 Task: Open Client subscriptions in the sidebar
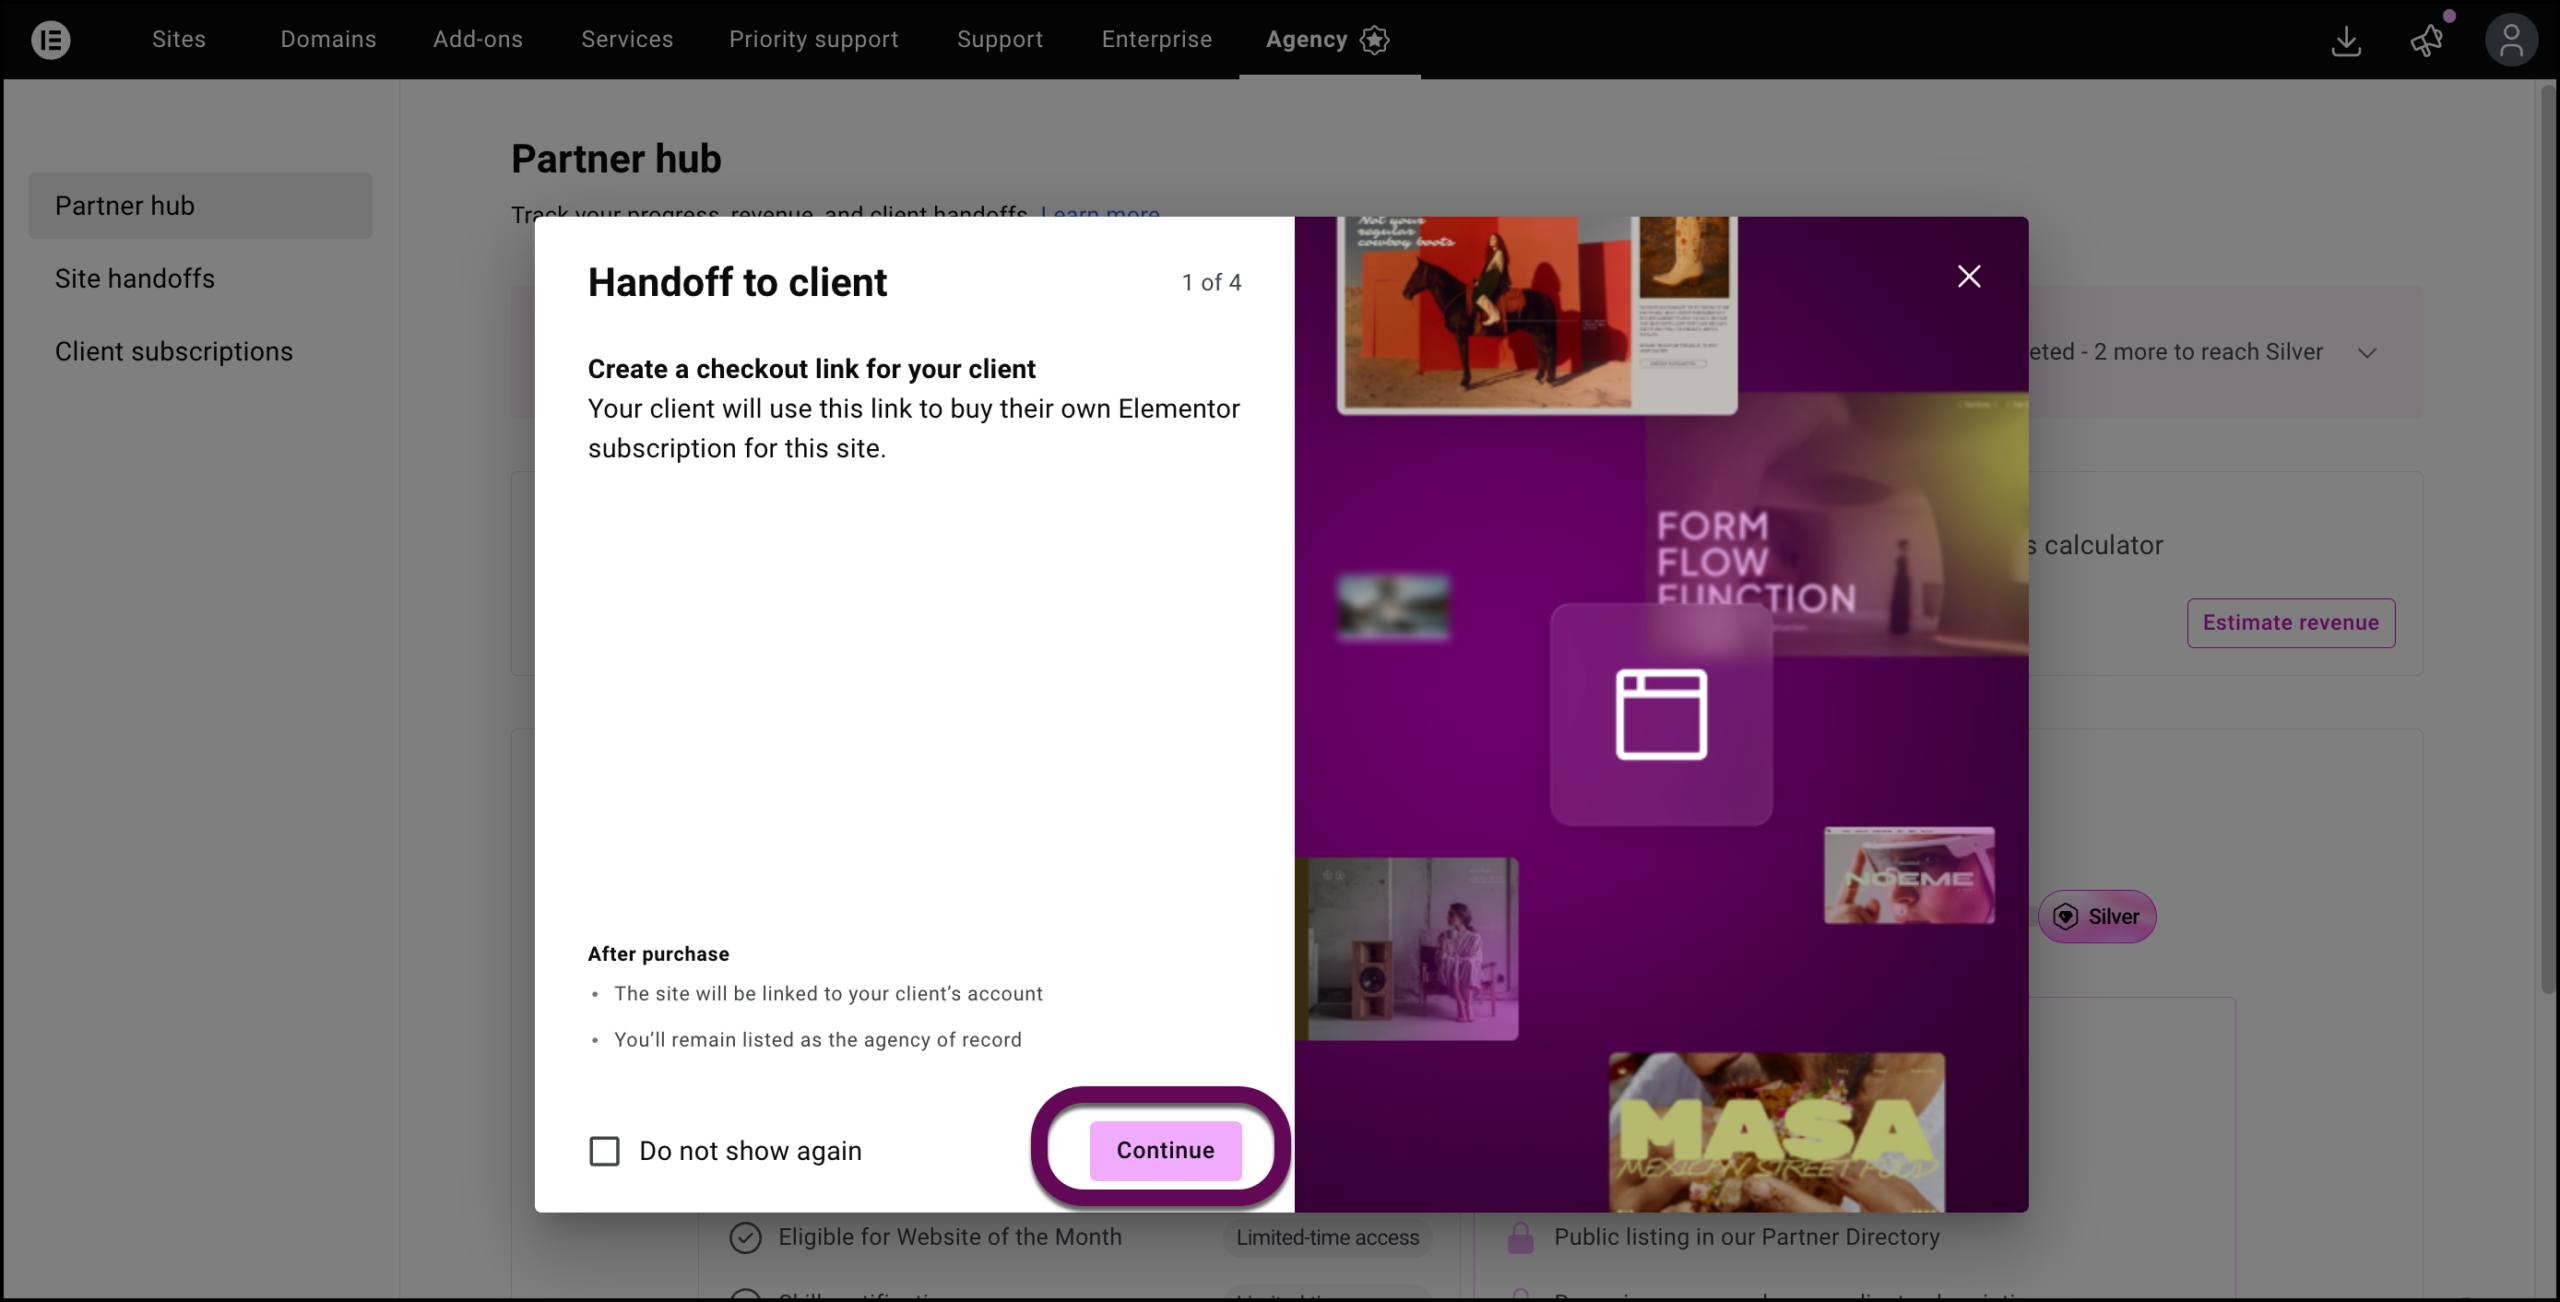[x=173, y=351]
